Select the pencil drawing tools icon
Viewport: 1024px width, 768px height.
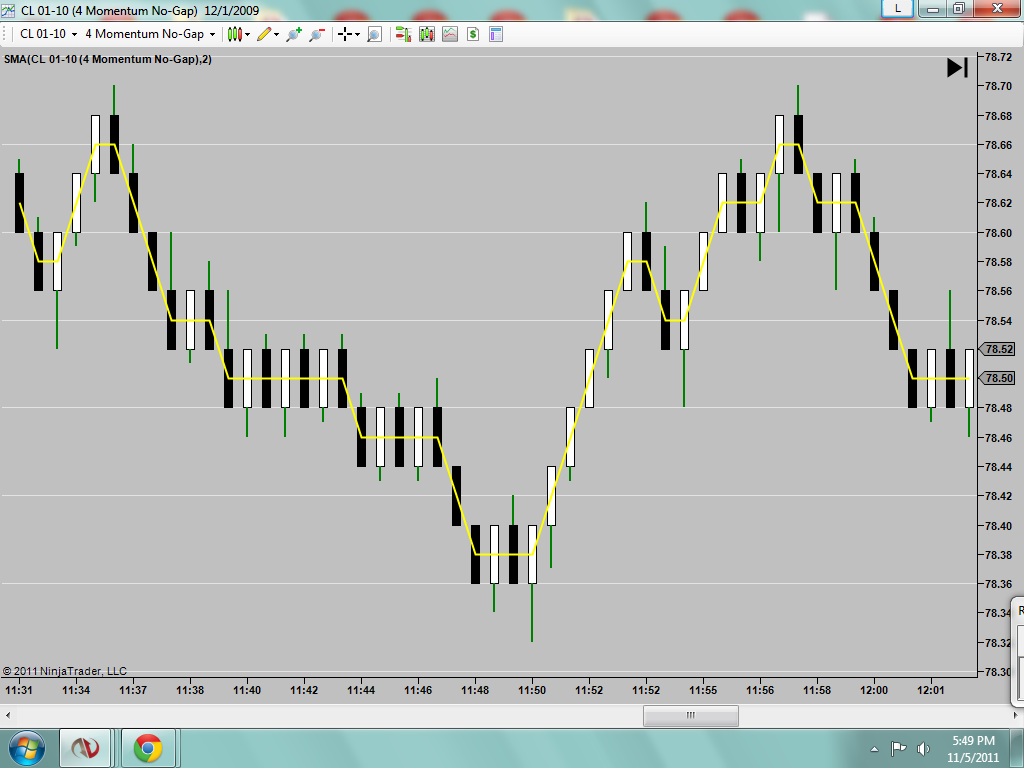(264, 34)
